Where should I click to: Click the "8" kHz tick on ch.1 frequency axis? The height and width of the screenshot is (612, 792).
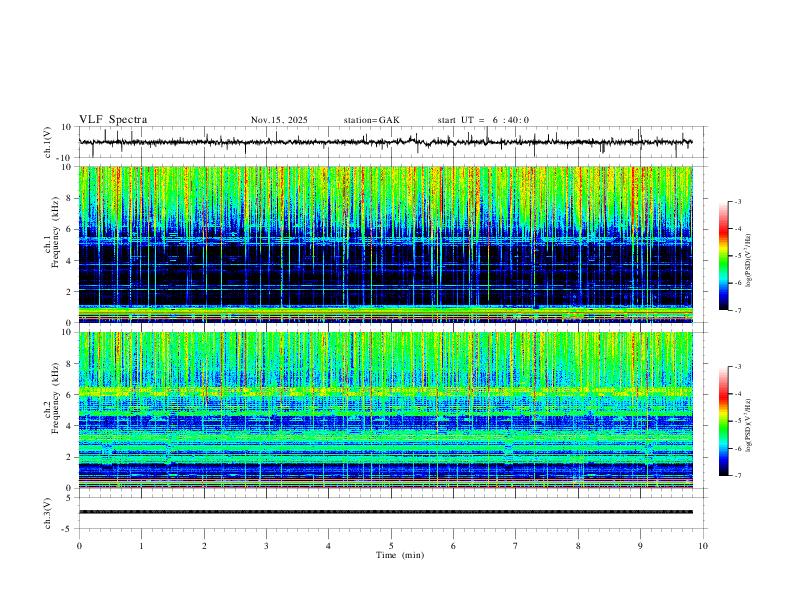coord(69,198)
